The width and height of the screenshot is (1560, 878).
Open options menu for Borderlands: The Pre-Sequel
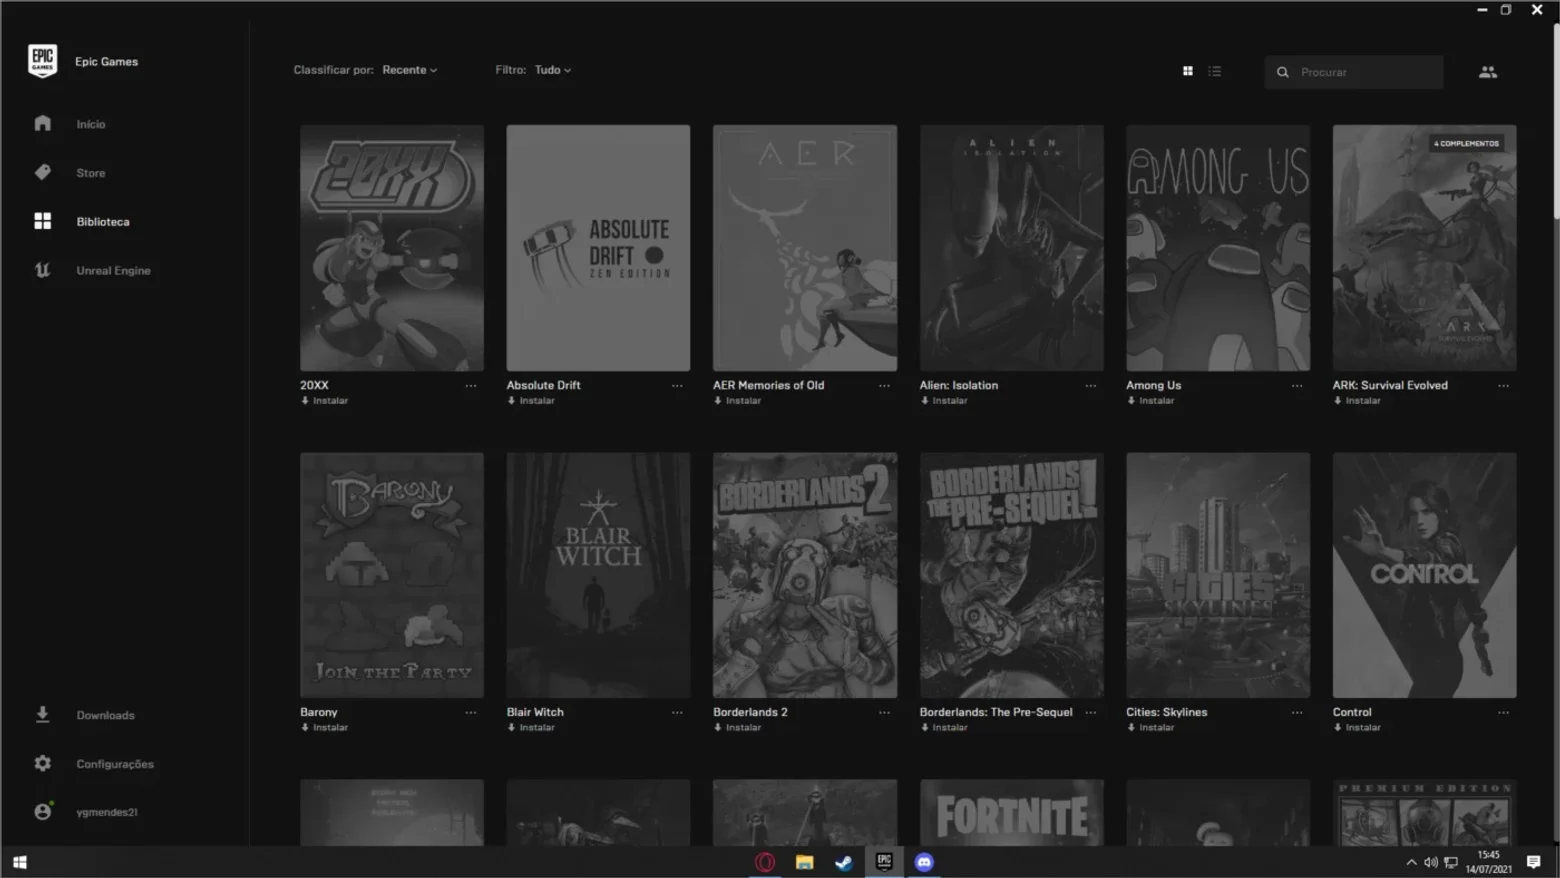pos(1091,712)
